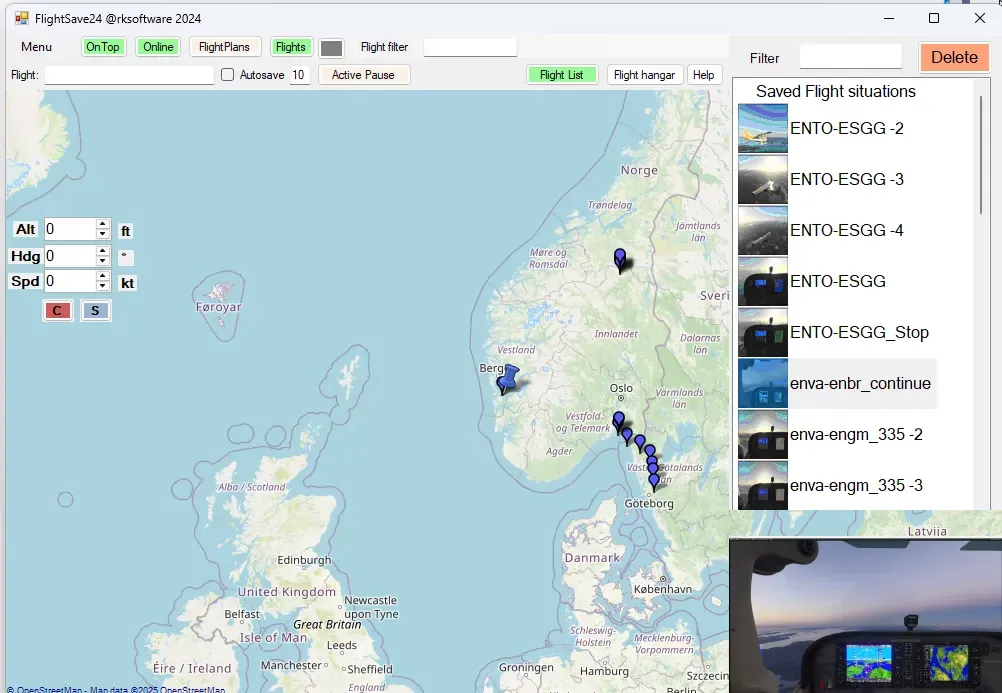Open the Menu item
Image resolution: width=1002 pixels, height=693 pixels.
coord(37,47)
